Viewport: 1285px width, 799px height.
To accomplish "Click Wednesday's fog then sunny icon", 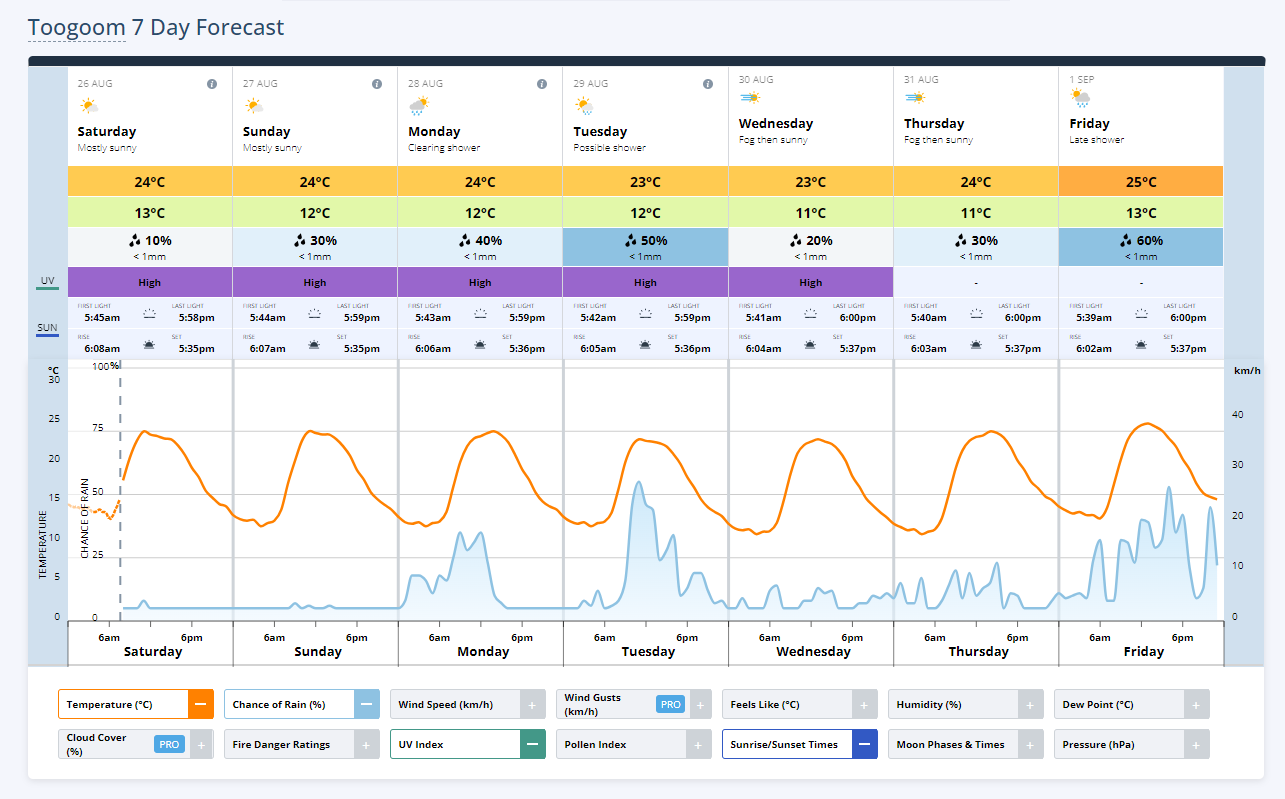I will [x=749, y=98].
